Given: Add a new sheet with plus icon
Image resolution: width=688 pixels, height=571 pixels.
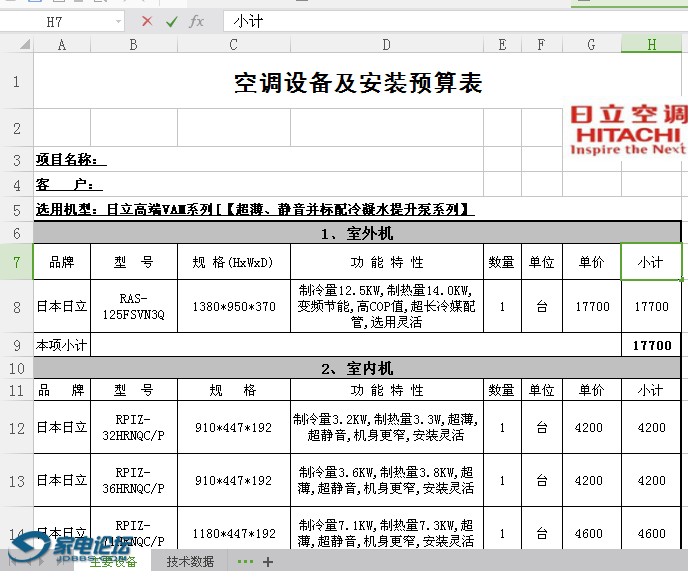Looking at the screenshot, I should [x=268, y=562].
